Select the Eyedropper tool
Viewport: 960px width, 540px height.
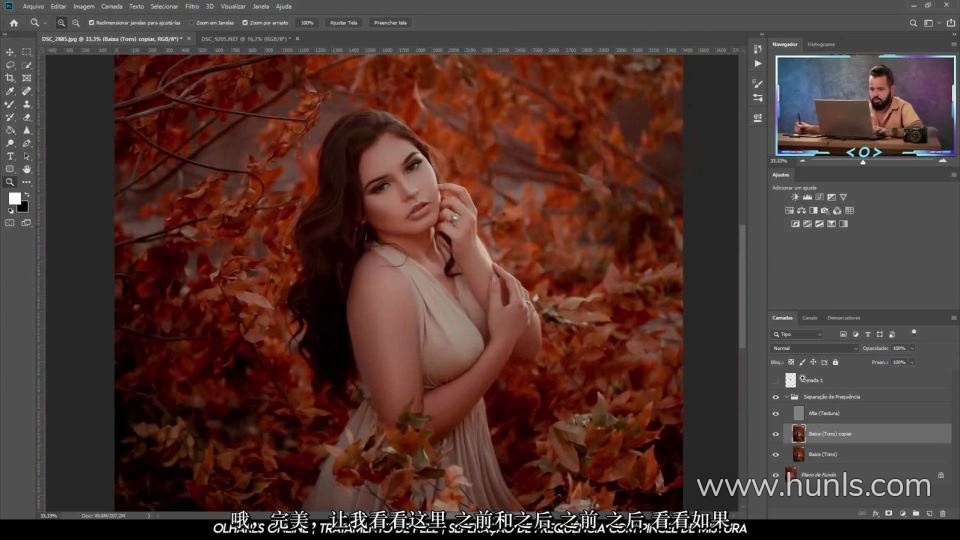click(10, 91)
